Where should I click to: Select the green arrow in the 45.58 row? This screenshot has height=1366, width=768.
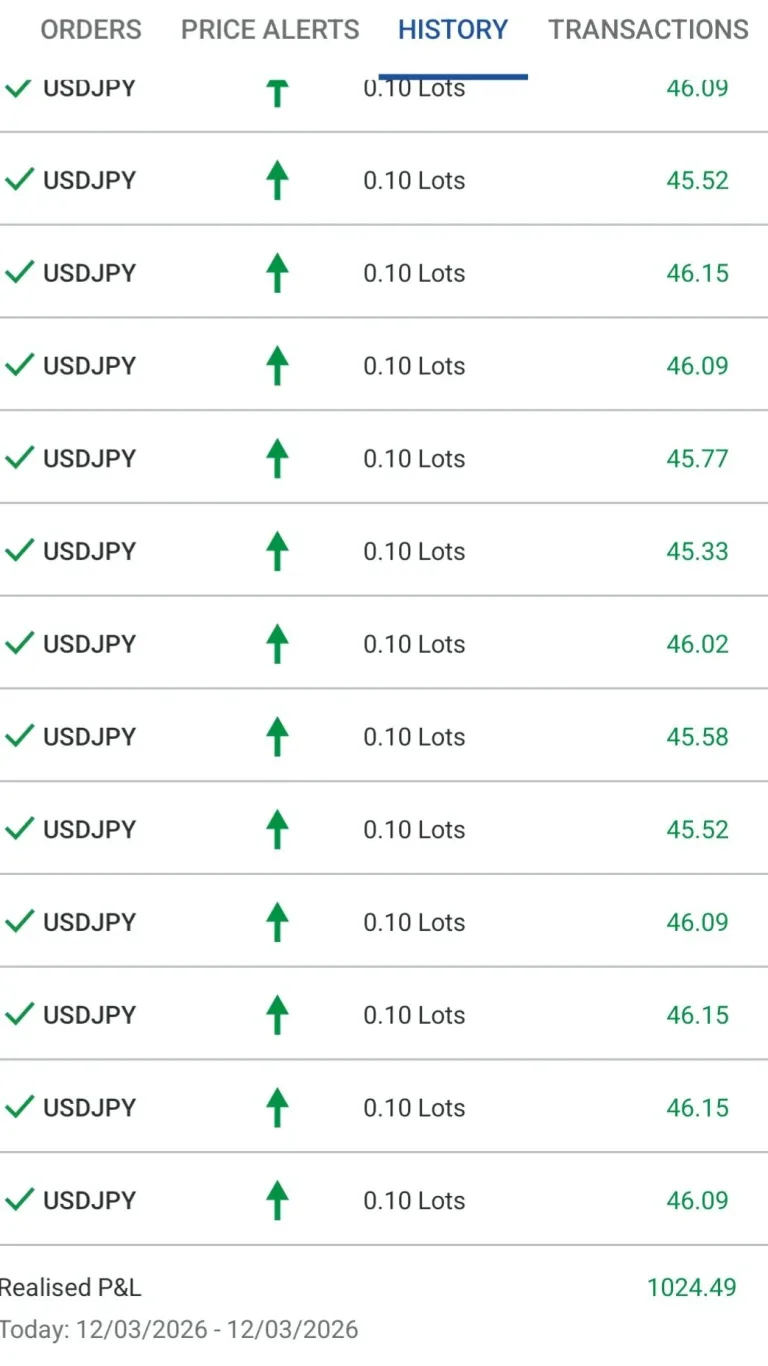coord(277,737)
